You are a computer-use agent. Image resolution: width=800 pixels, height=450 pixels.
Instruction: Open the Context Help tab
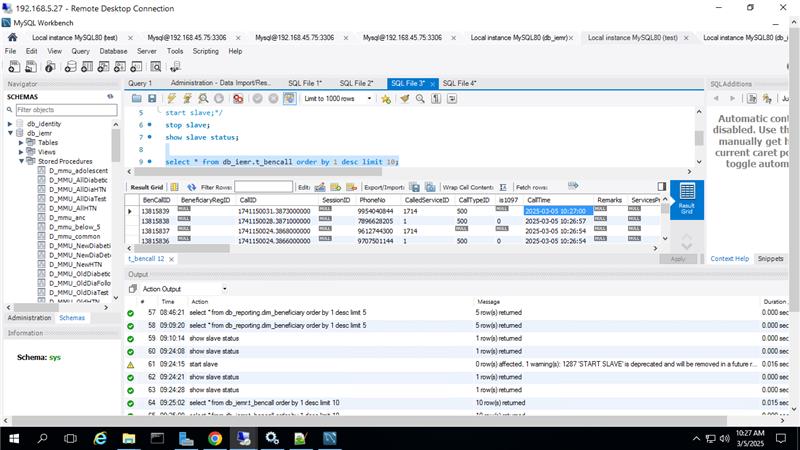click(x=730, y=259)
